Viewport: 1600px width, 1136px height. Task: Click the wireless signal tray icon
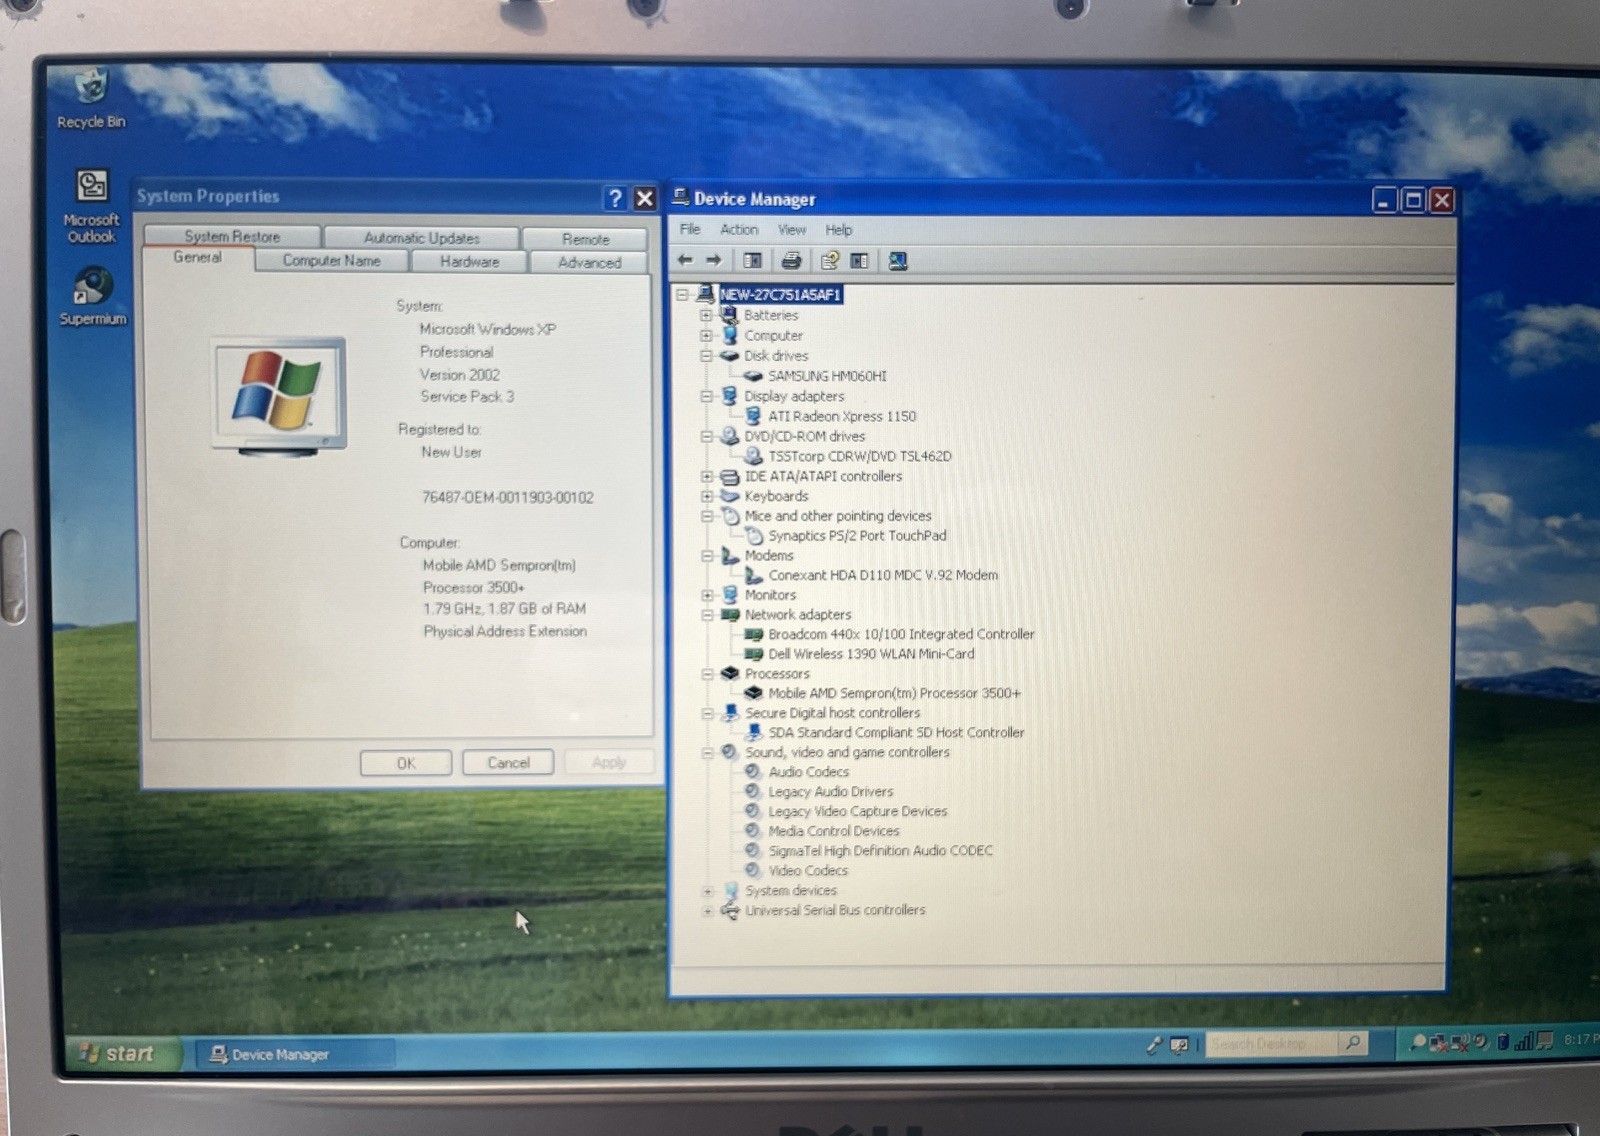(x=1523, y=1042)
